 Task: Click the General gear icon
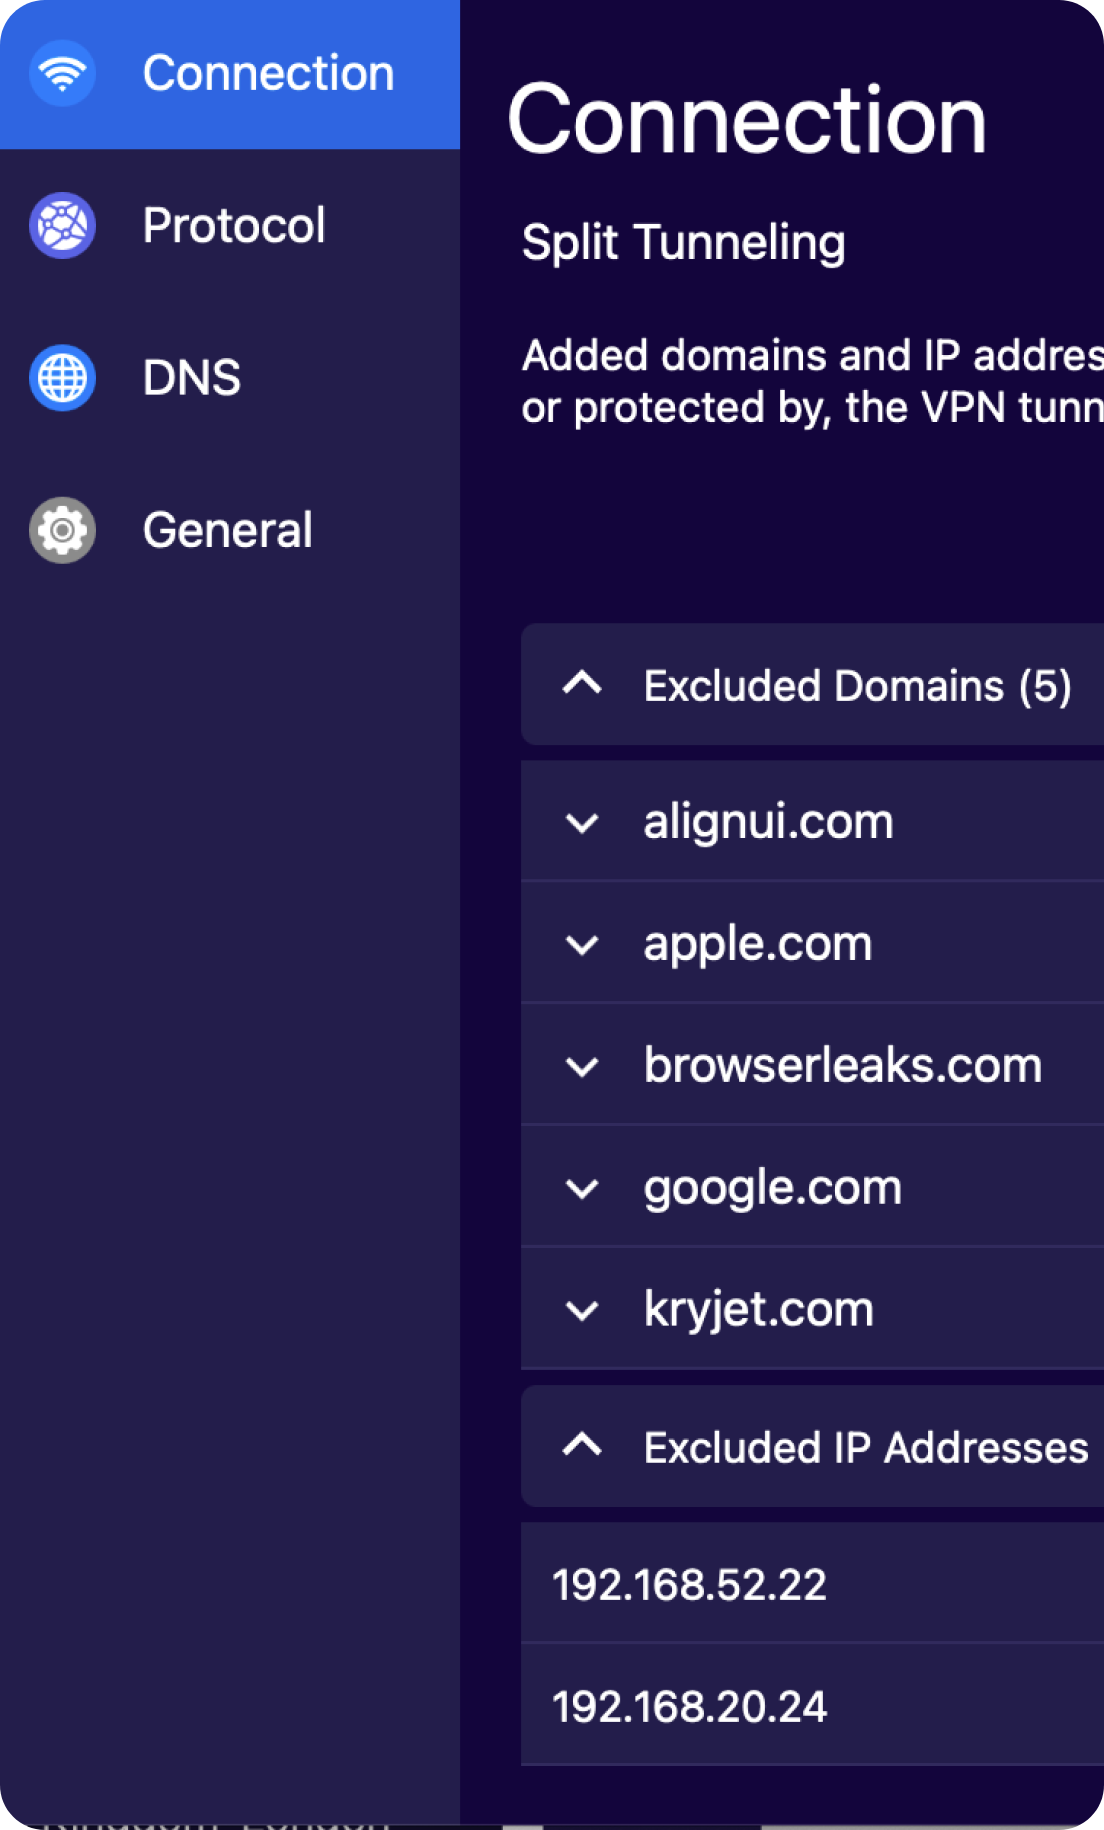(62, 530)
